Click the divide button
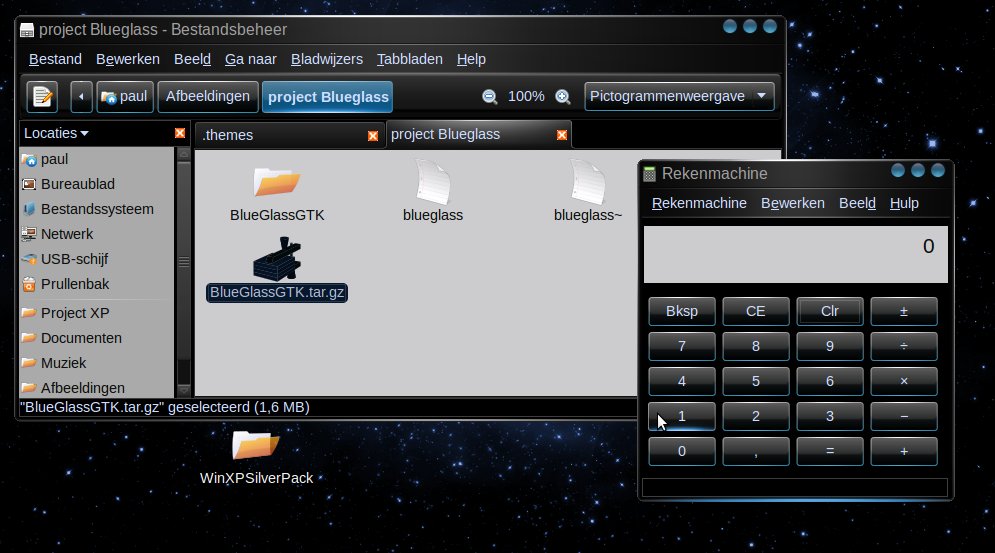The image size is (995, 553). point(904,346)
